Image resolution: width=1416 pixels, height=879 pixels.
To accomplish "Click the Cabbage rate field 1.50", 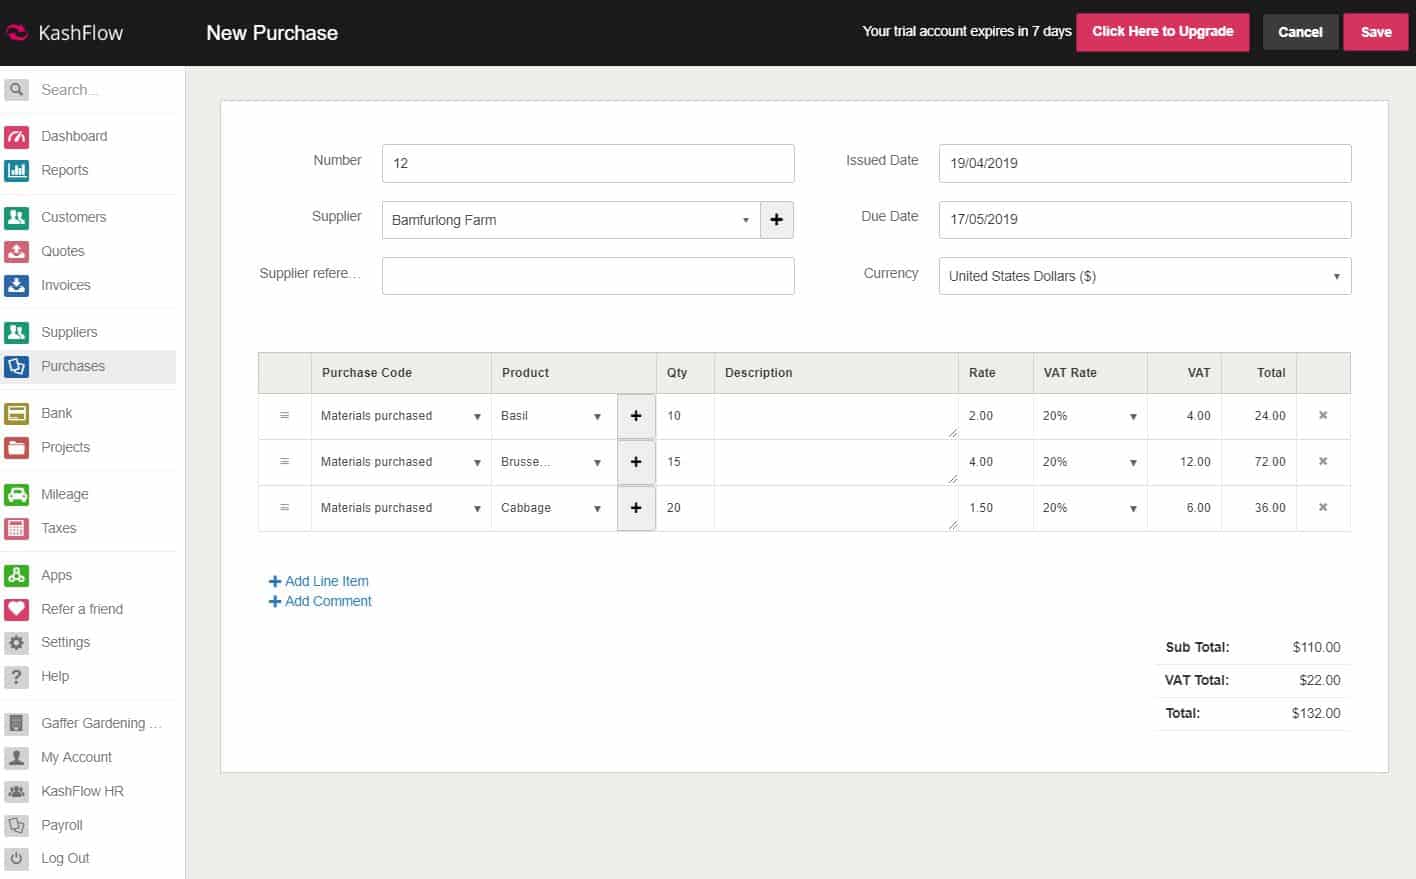I will pyautogui.click(x=995, y=508).
